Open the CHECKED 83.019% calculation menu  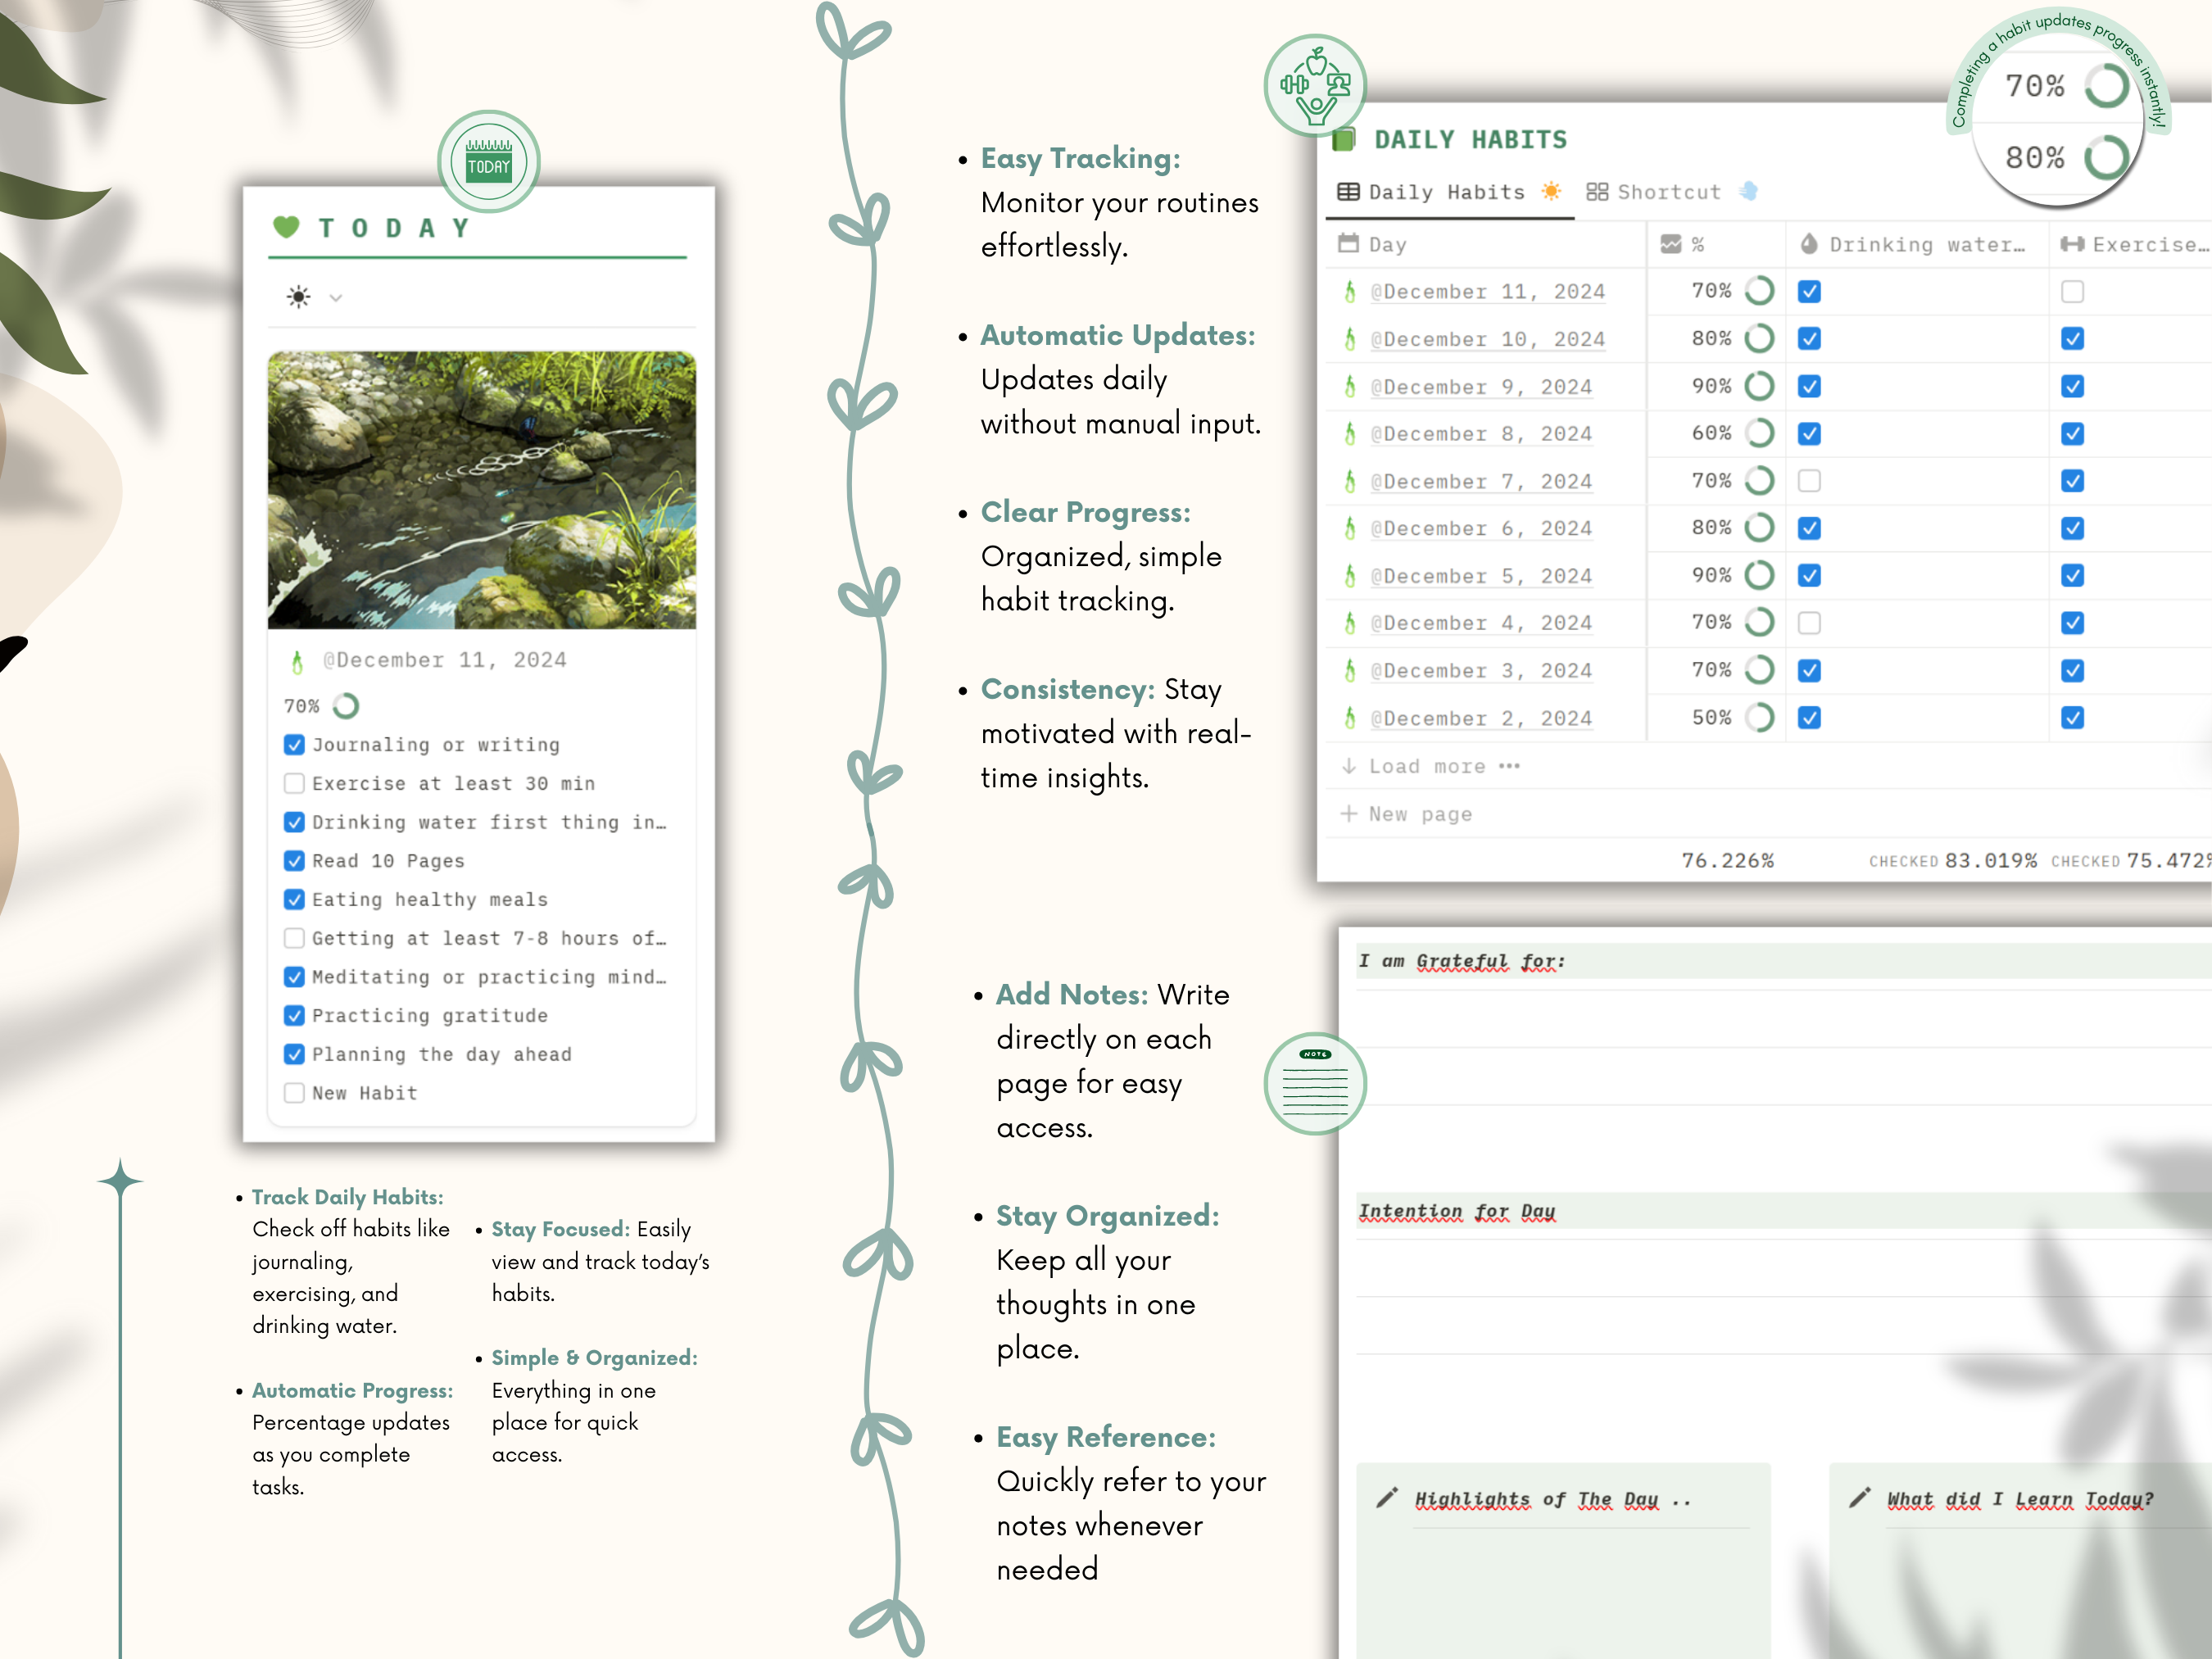[x=1952, y=861]
